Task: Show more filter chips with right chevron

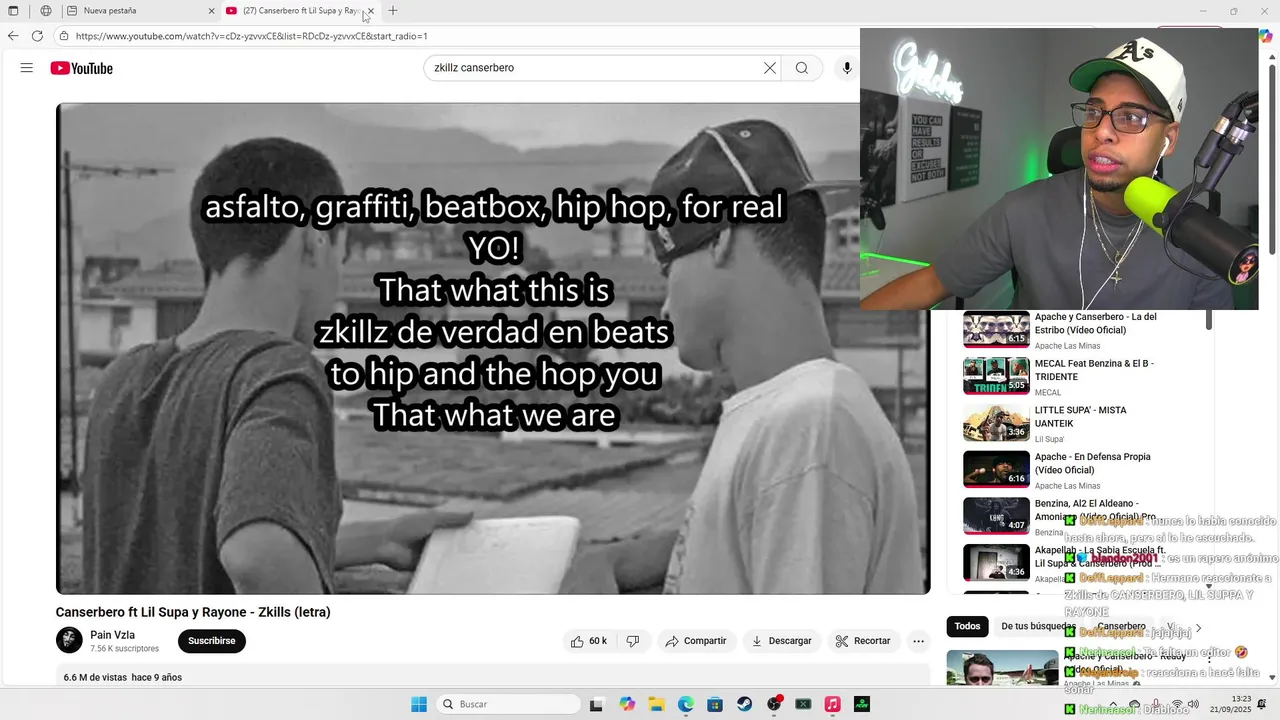Action: (1198, 627)
